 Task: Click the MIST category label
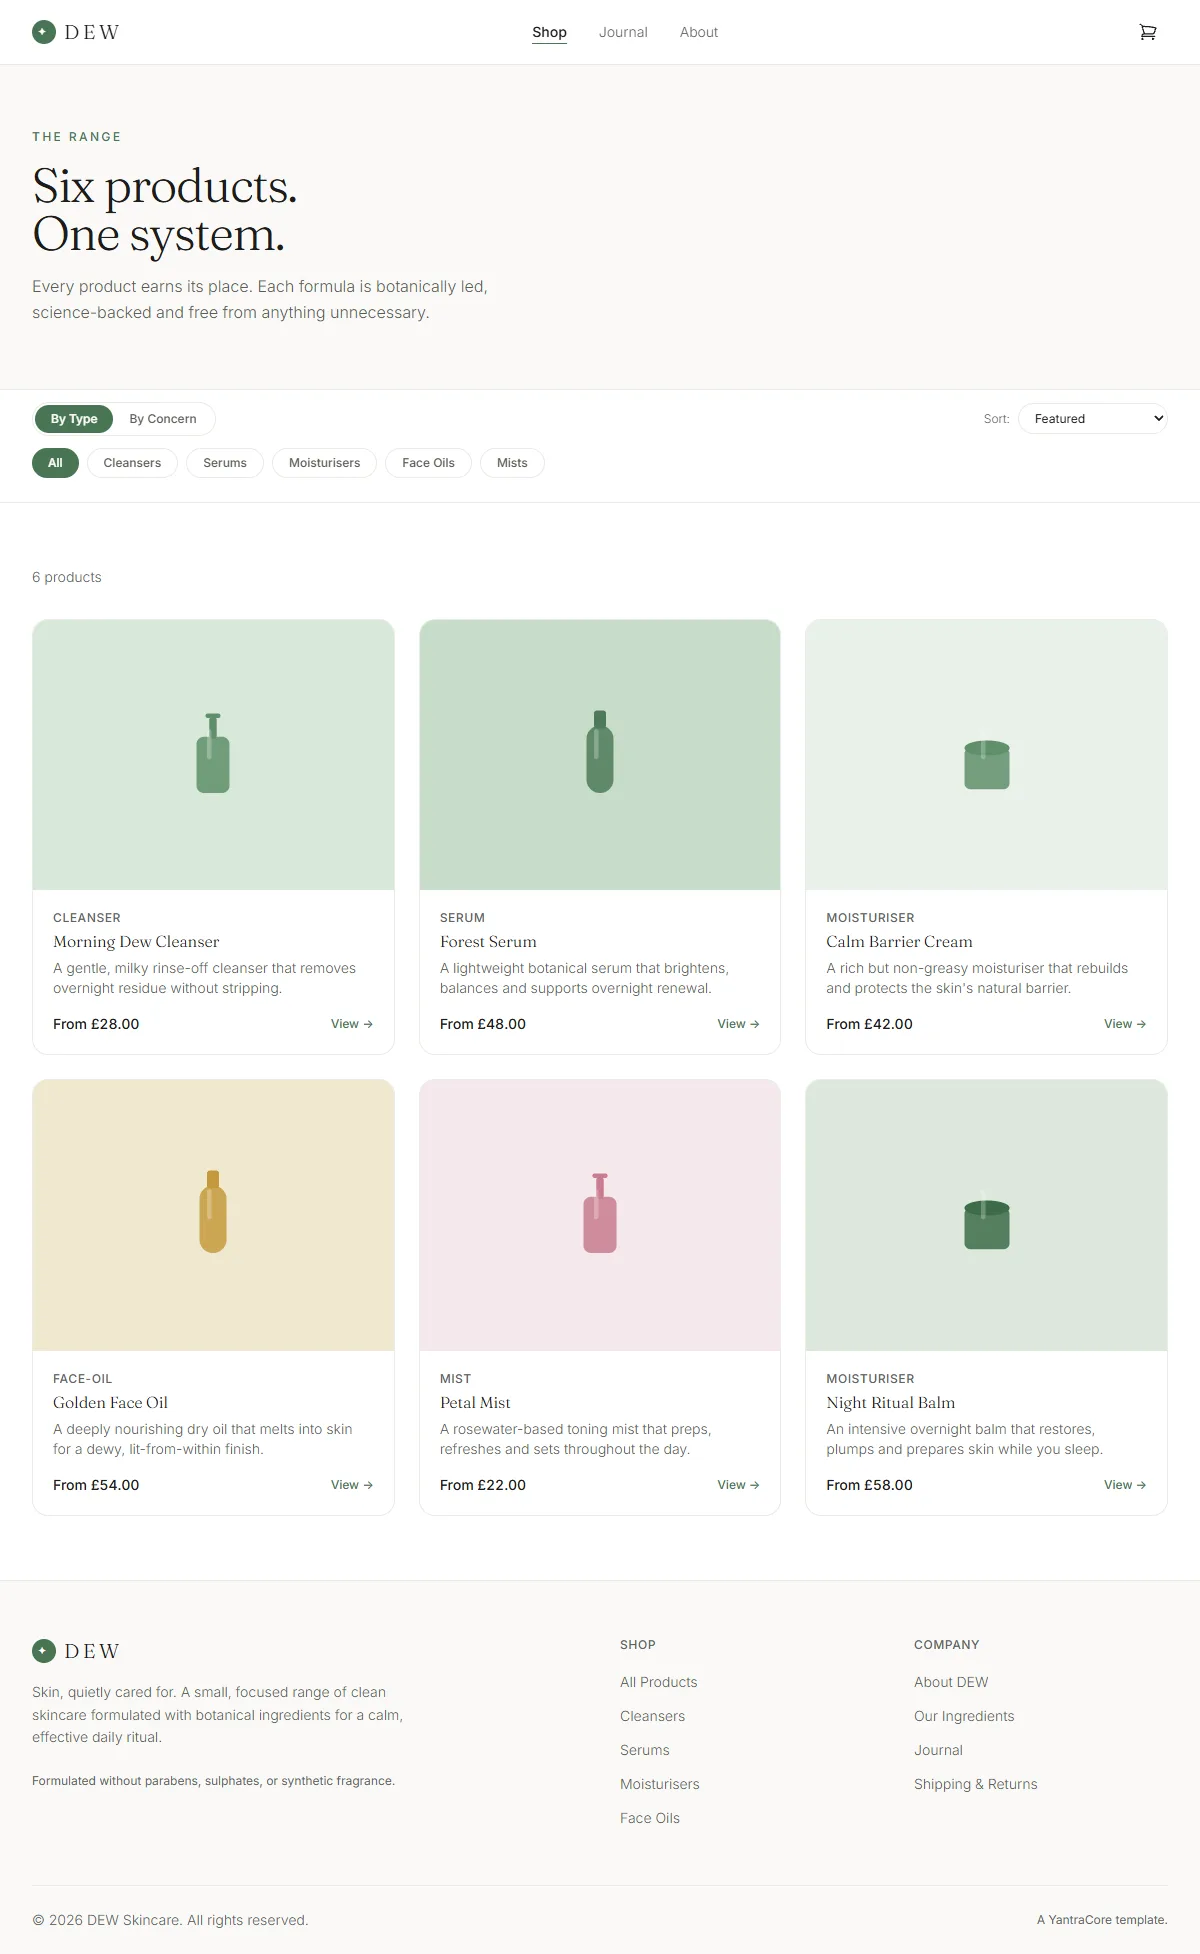tap(455, 1379)
